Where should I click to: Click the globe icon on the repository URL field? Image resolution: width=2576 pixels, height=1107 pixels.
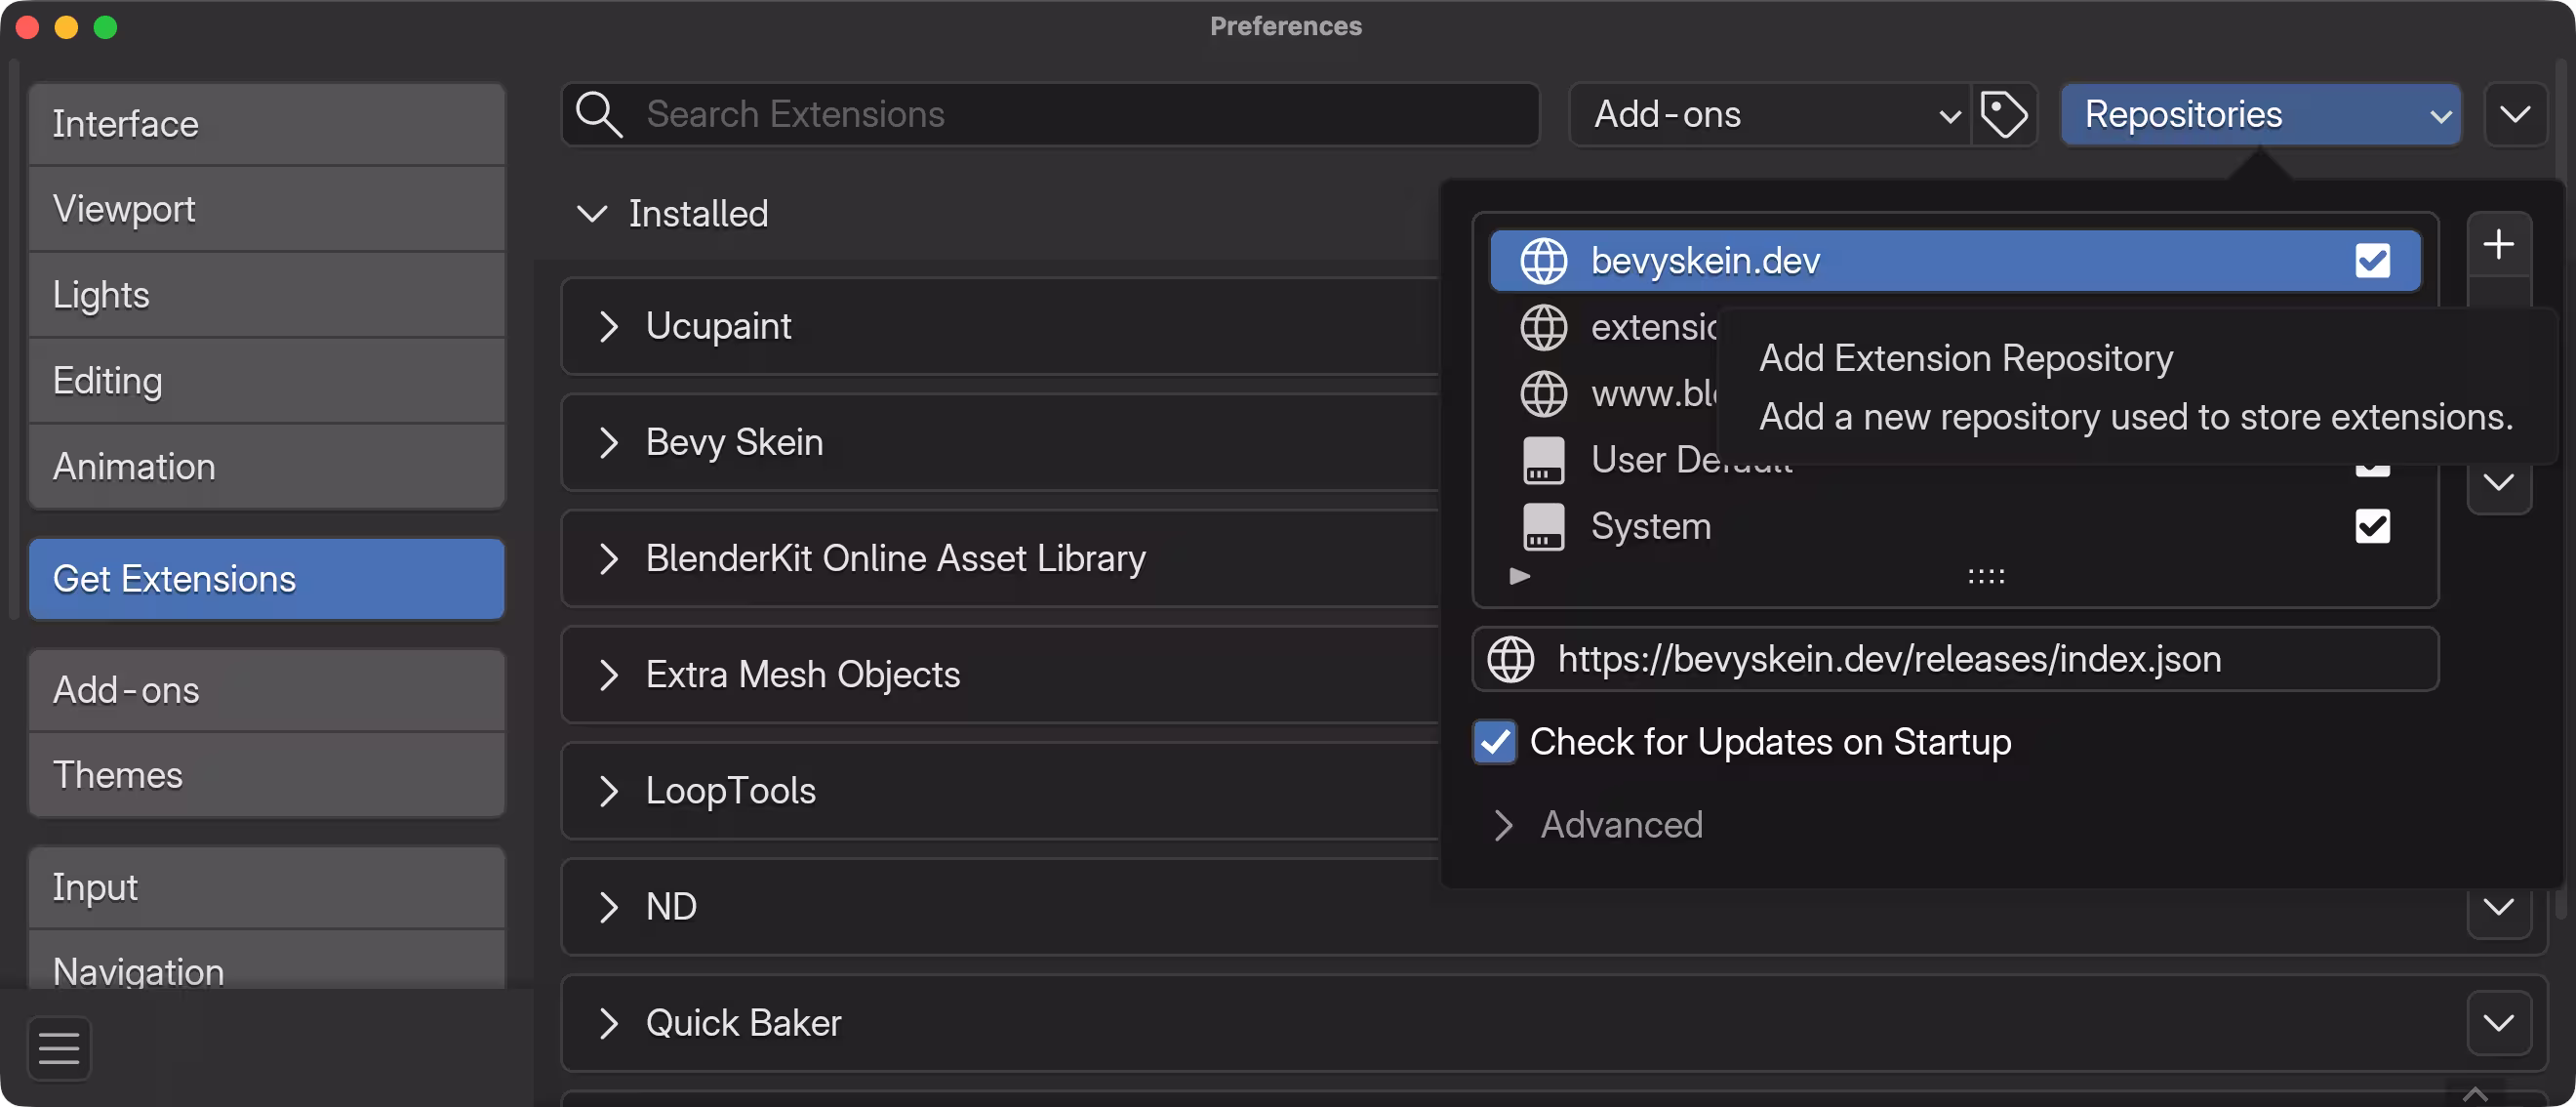pyautogui.click(x=1511, y=658)
